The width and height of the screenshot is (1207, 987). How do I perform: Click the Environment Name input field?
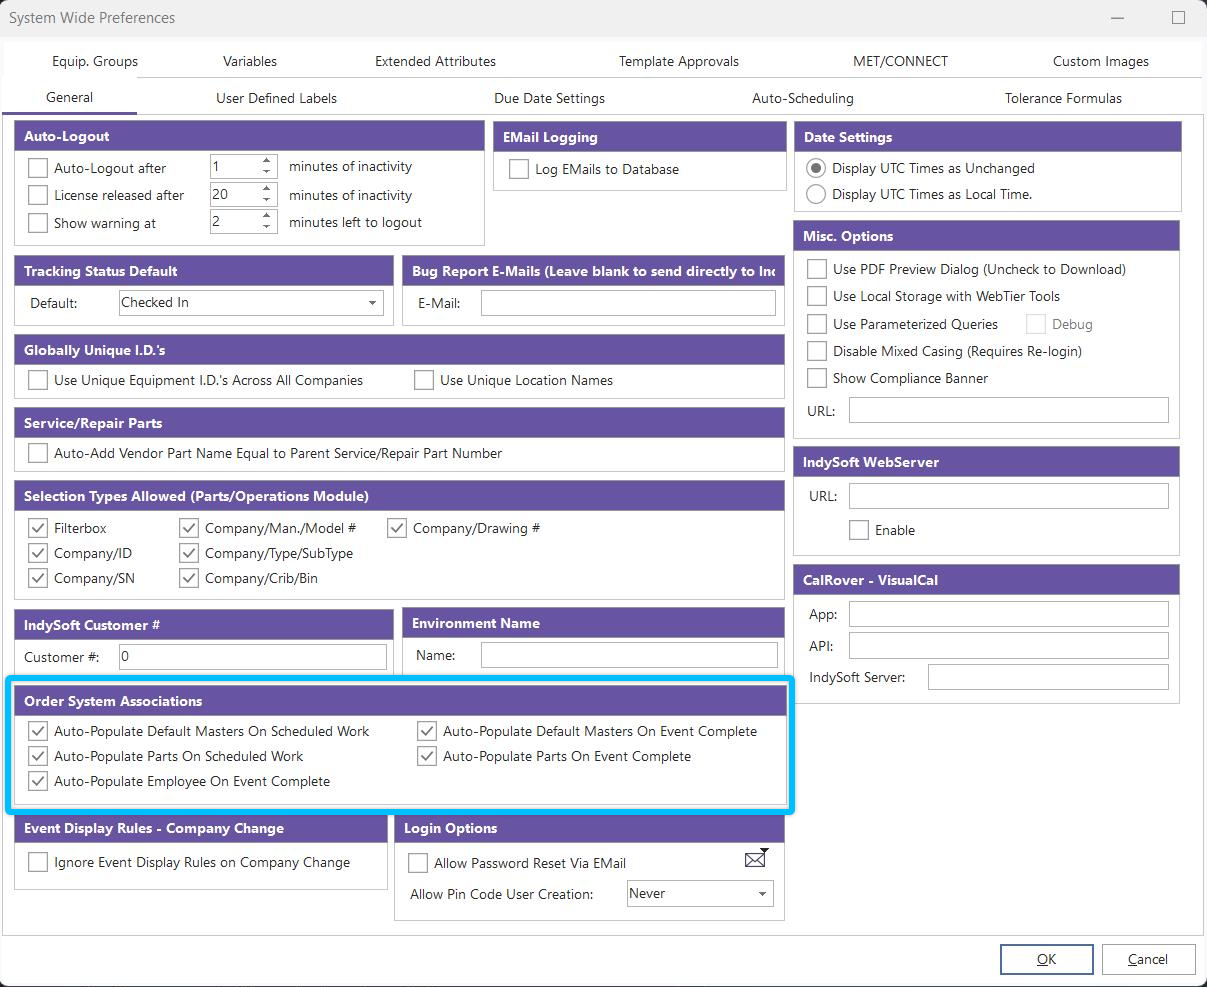(x=628, y=655)
